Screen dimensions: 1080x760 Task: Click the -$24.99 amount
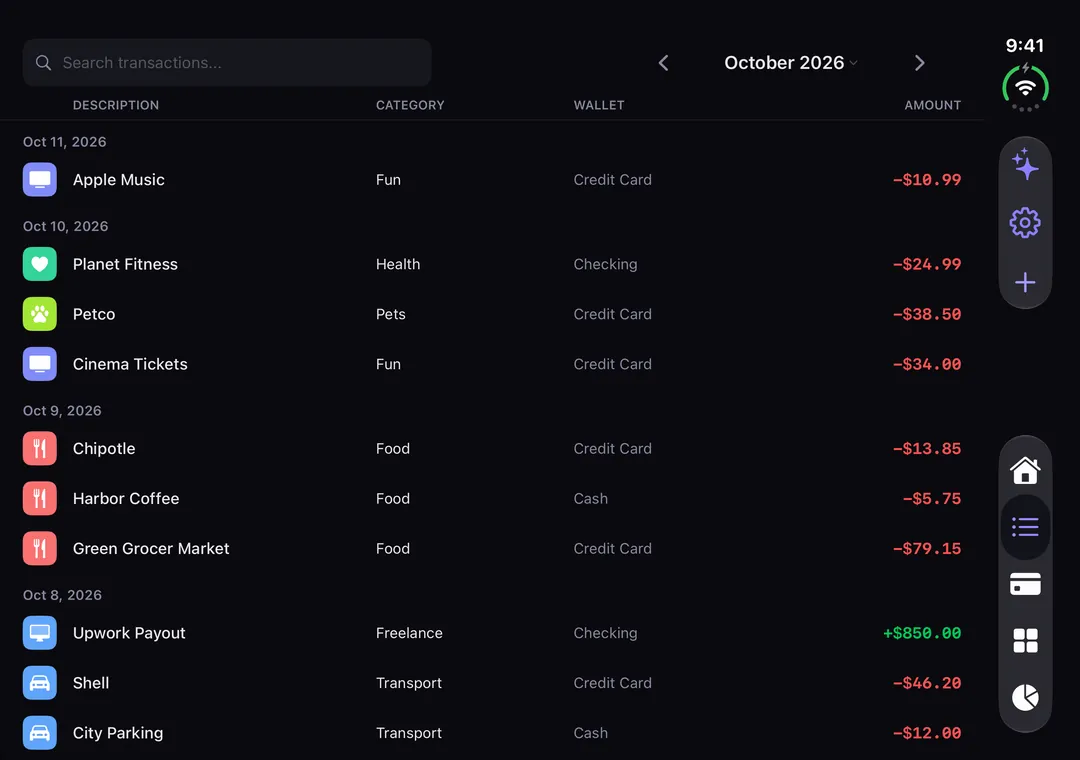[926, 264]
